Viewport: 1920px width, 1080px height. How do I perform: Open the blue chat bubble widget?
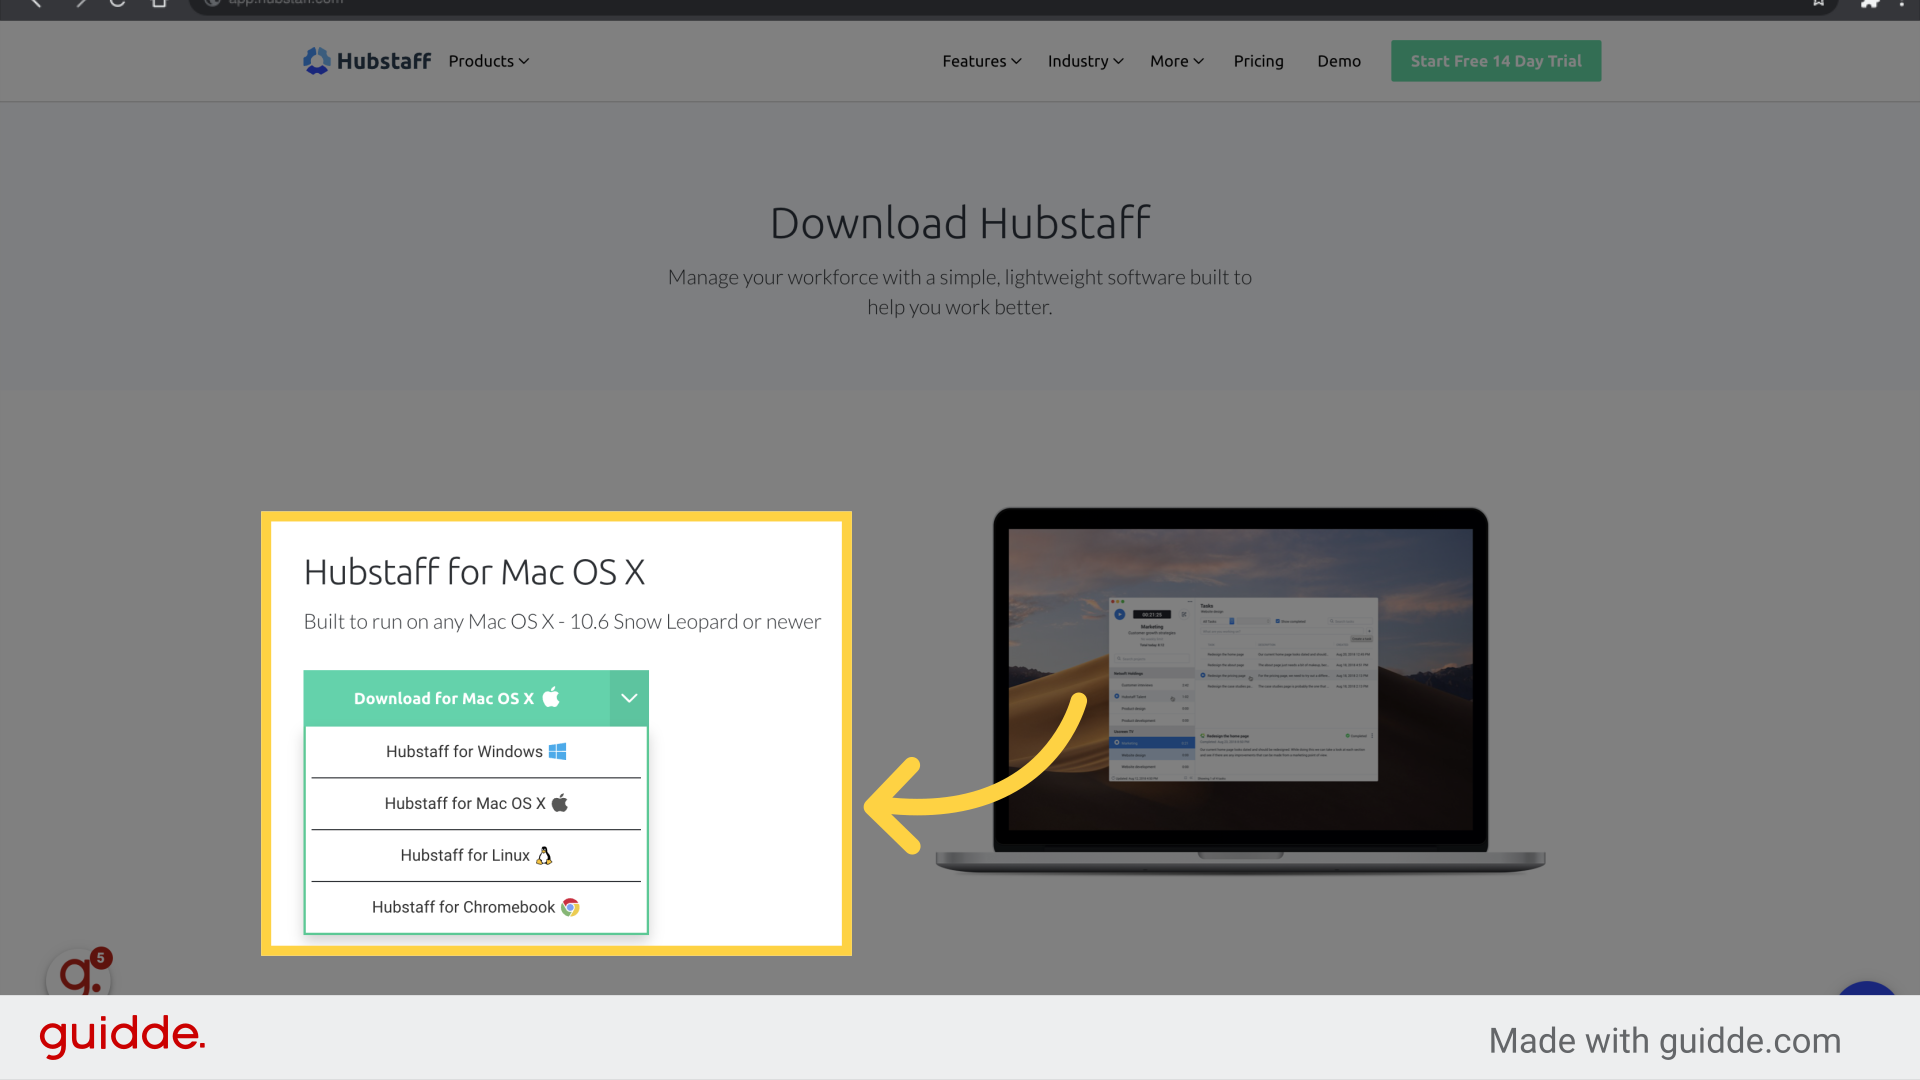tap(1866, 989)
